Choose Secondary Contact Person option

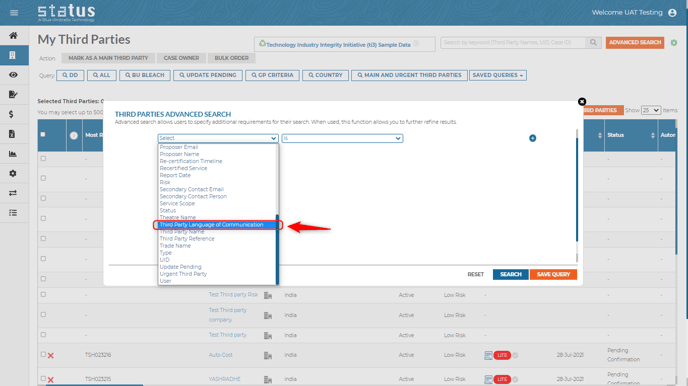point(193,197)
